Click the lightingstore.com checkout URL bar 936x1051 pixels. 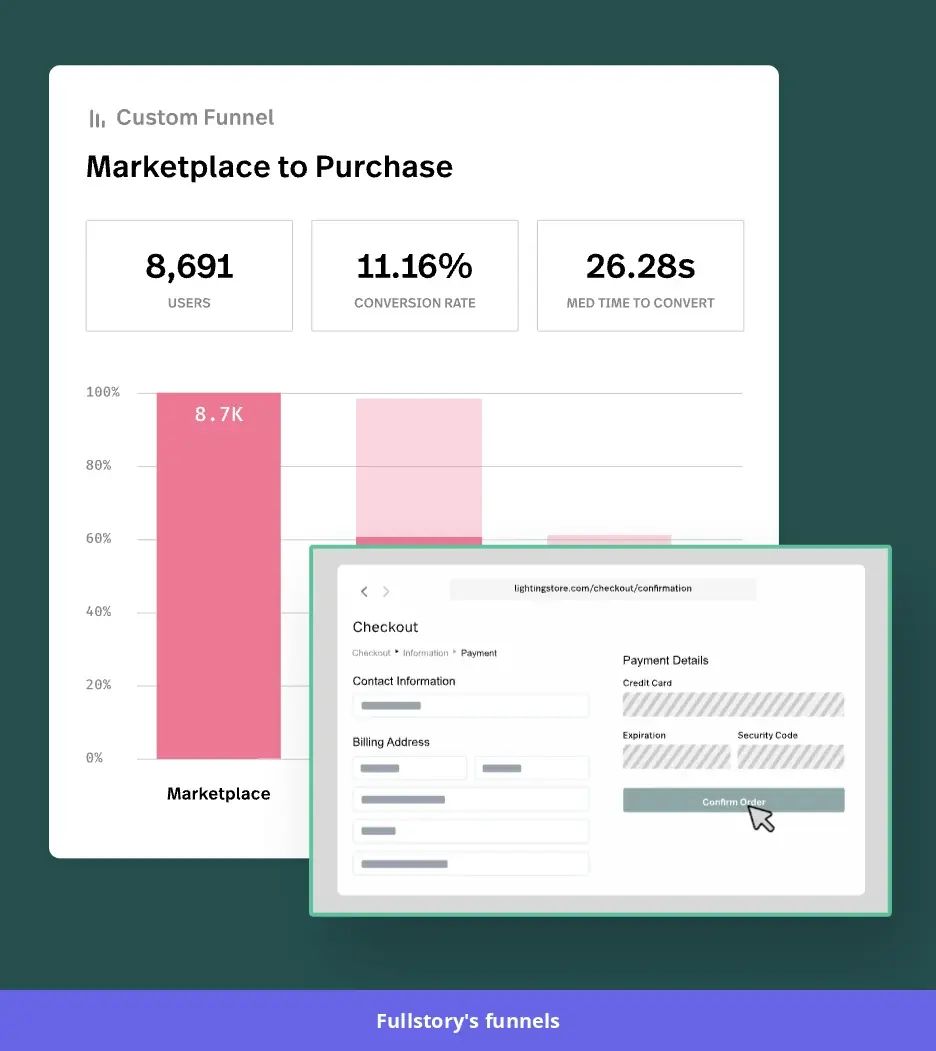[x=603, y=589]
